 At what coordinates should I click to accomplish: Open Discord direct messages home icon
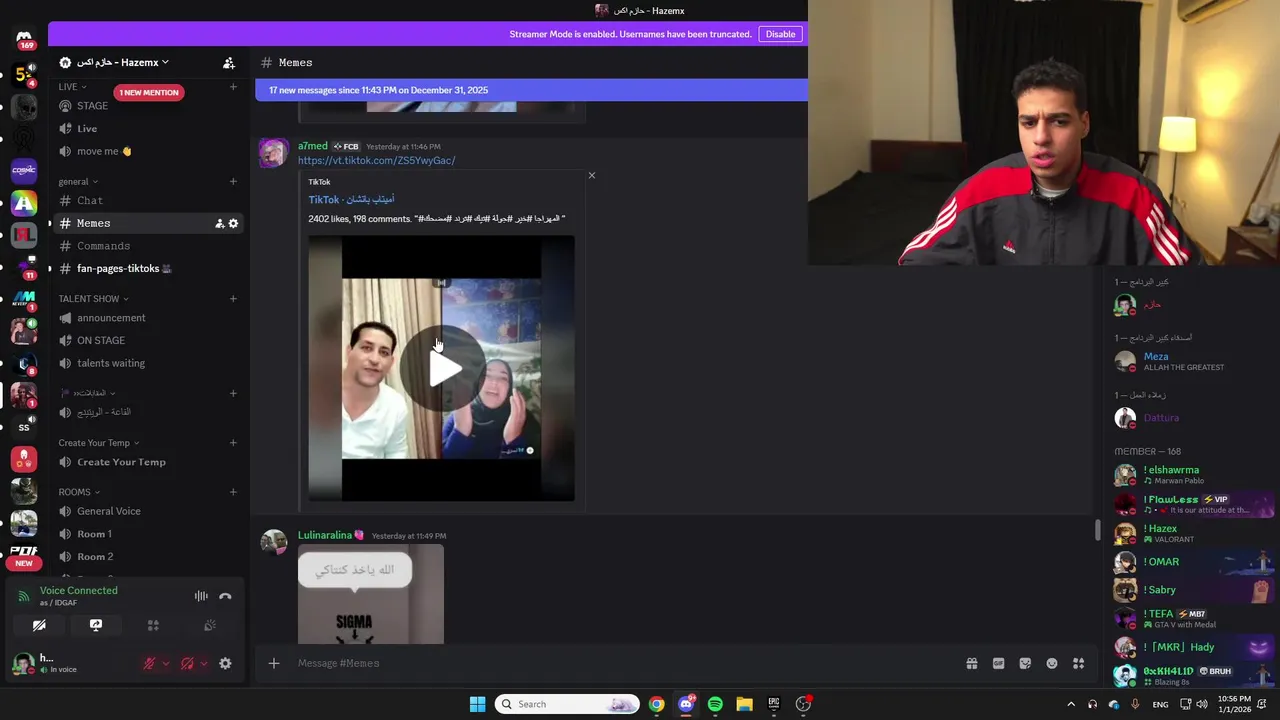click(24, 38)
